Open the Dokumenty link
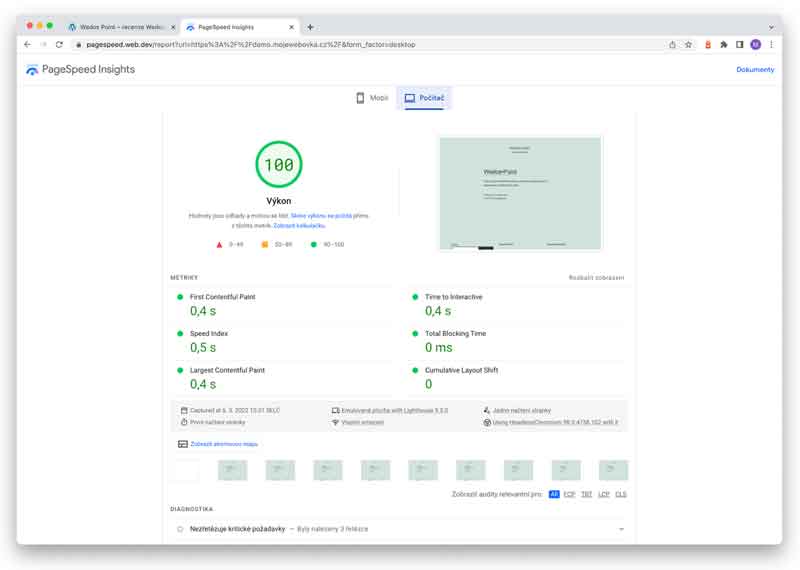 tap(755, 70)
